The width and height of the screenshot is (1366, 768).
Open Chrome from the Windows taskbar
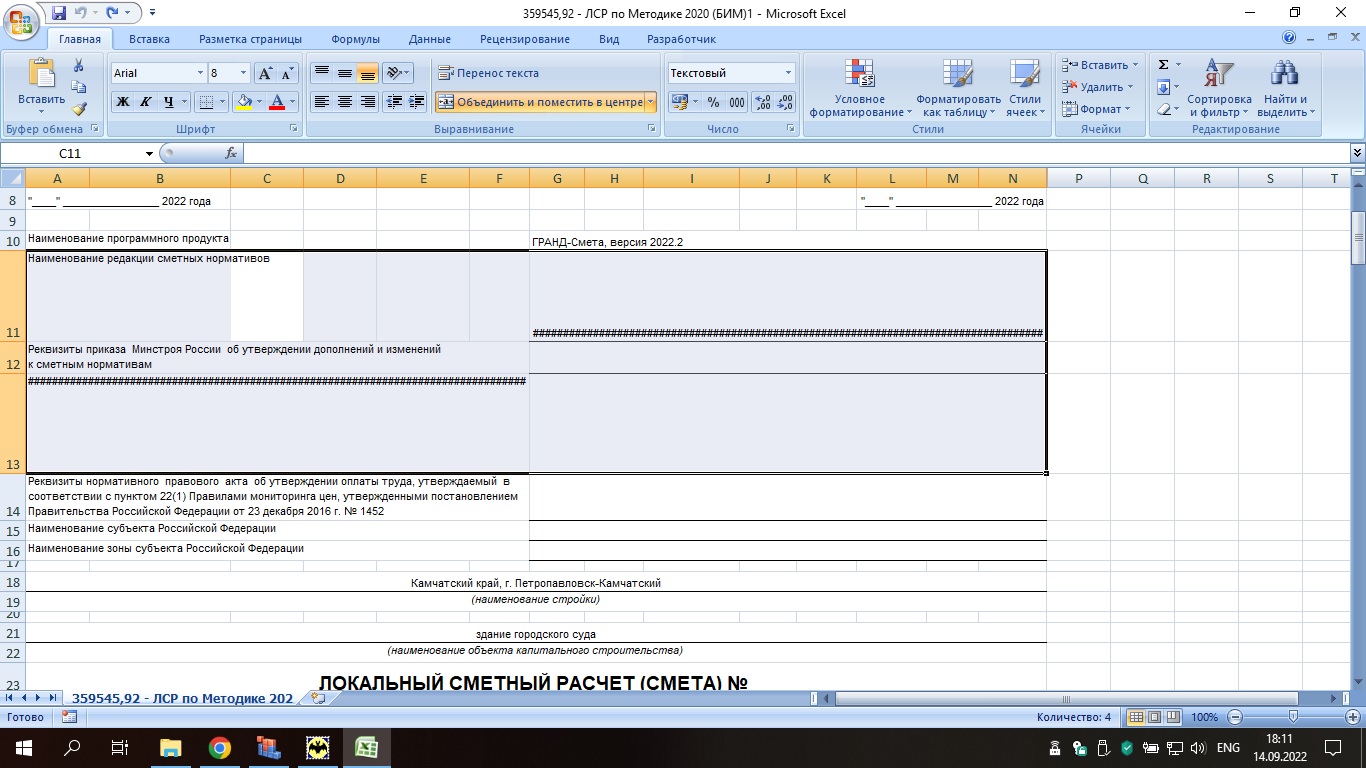(x=219, y=747)
